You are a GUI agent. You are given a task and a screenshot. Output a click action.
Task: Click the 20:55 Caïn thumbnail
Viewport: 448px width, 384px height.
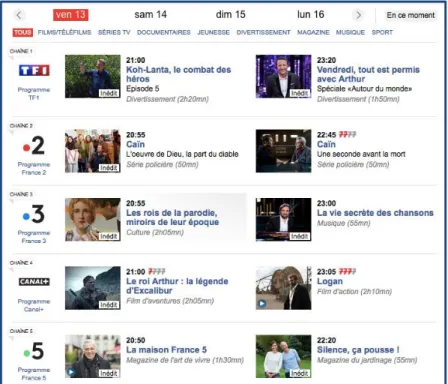(93, 151)
